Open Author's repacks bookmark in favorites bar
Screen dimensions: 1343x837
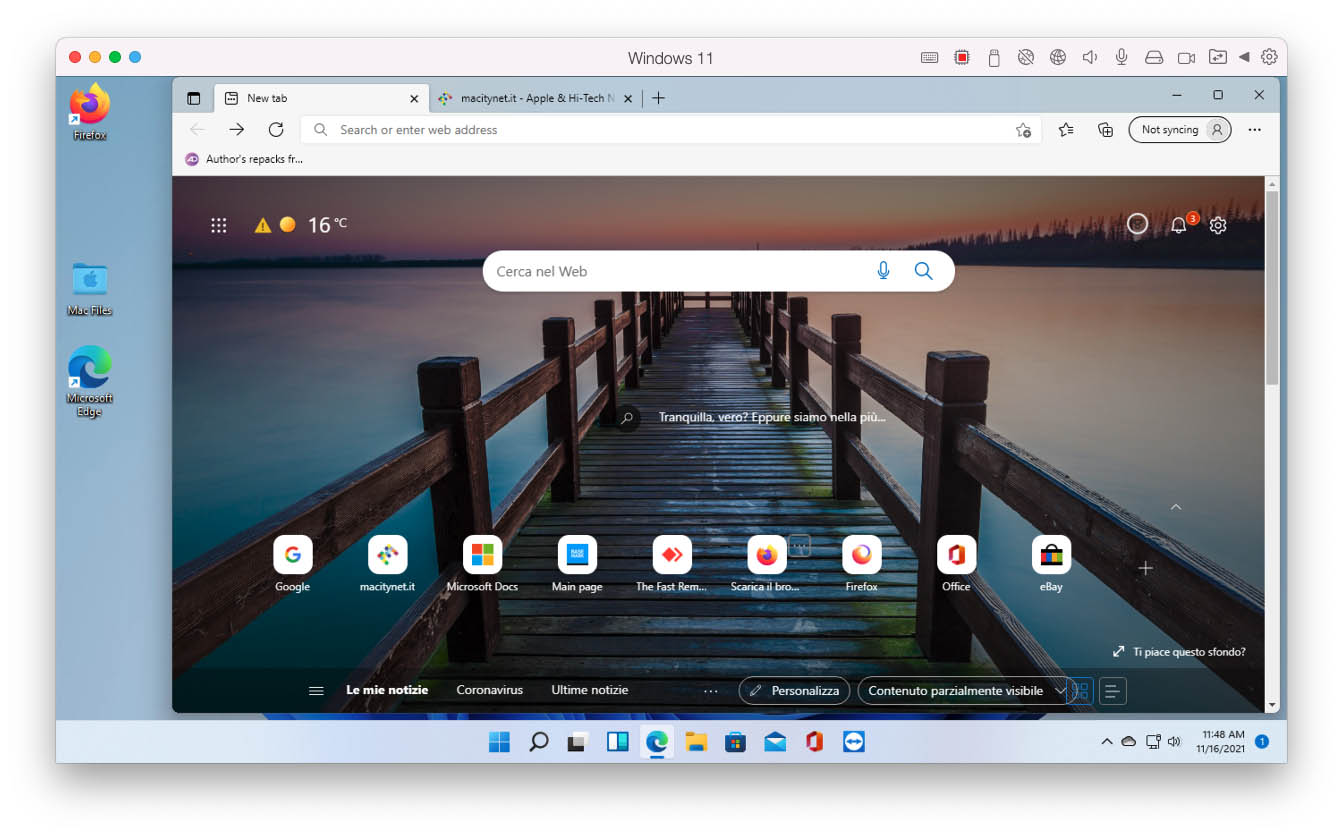(x=244, y=159)
